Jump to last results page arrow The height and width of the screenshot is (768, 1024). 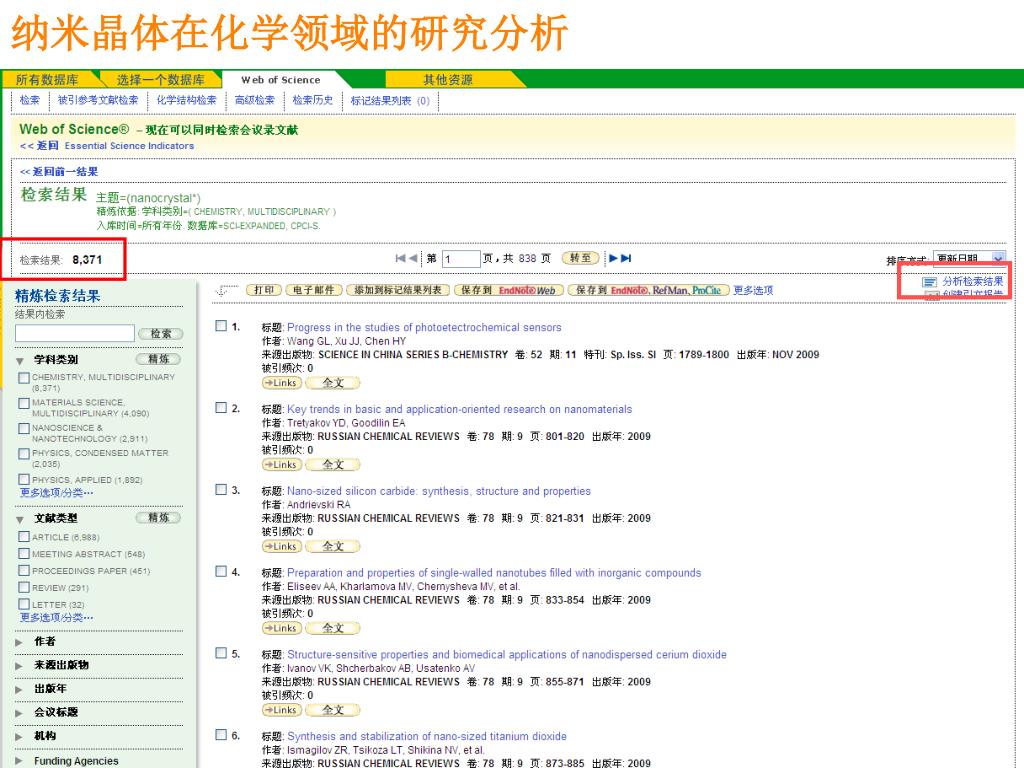click(x=626, y=259)
